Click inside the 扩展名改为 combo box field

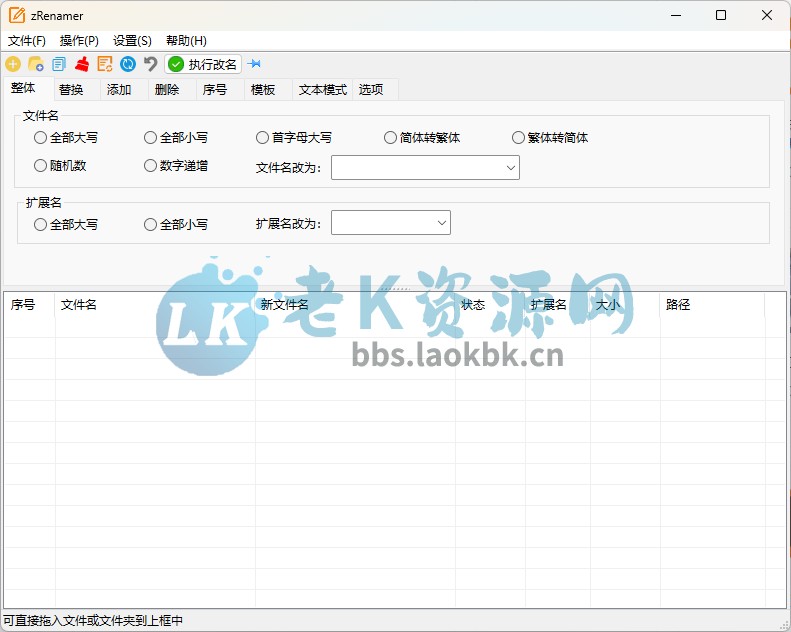[x=391, y=223]
